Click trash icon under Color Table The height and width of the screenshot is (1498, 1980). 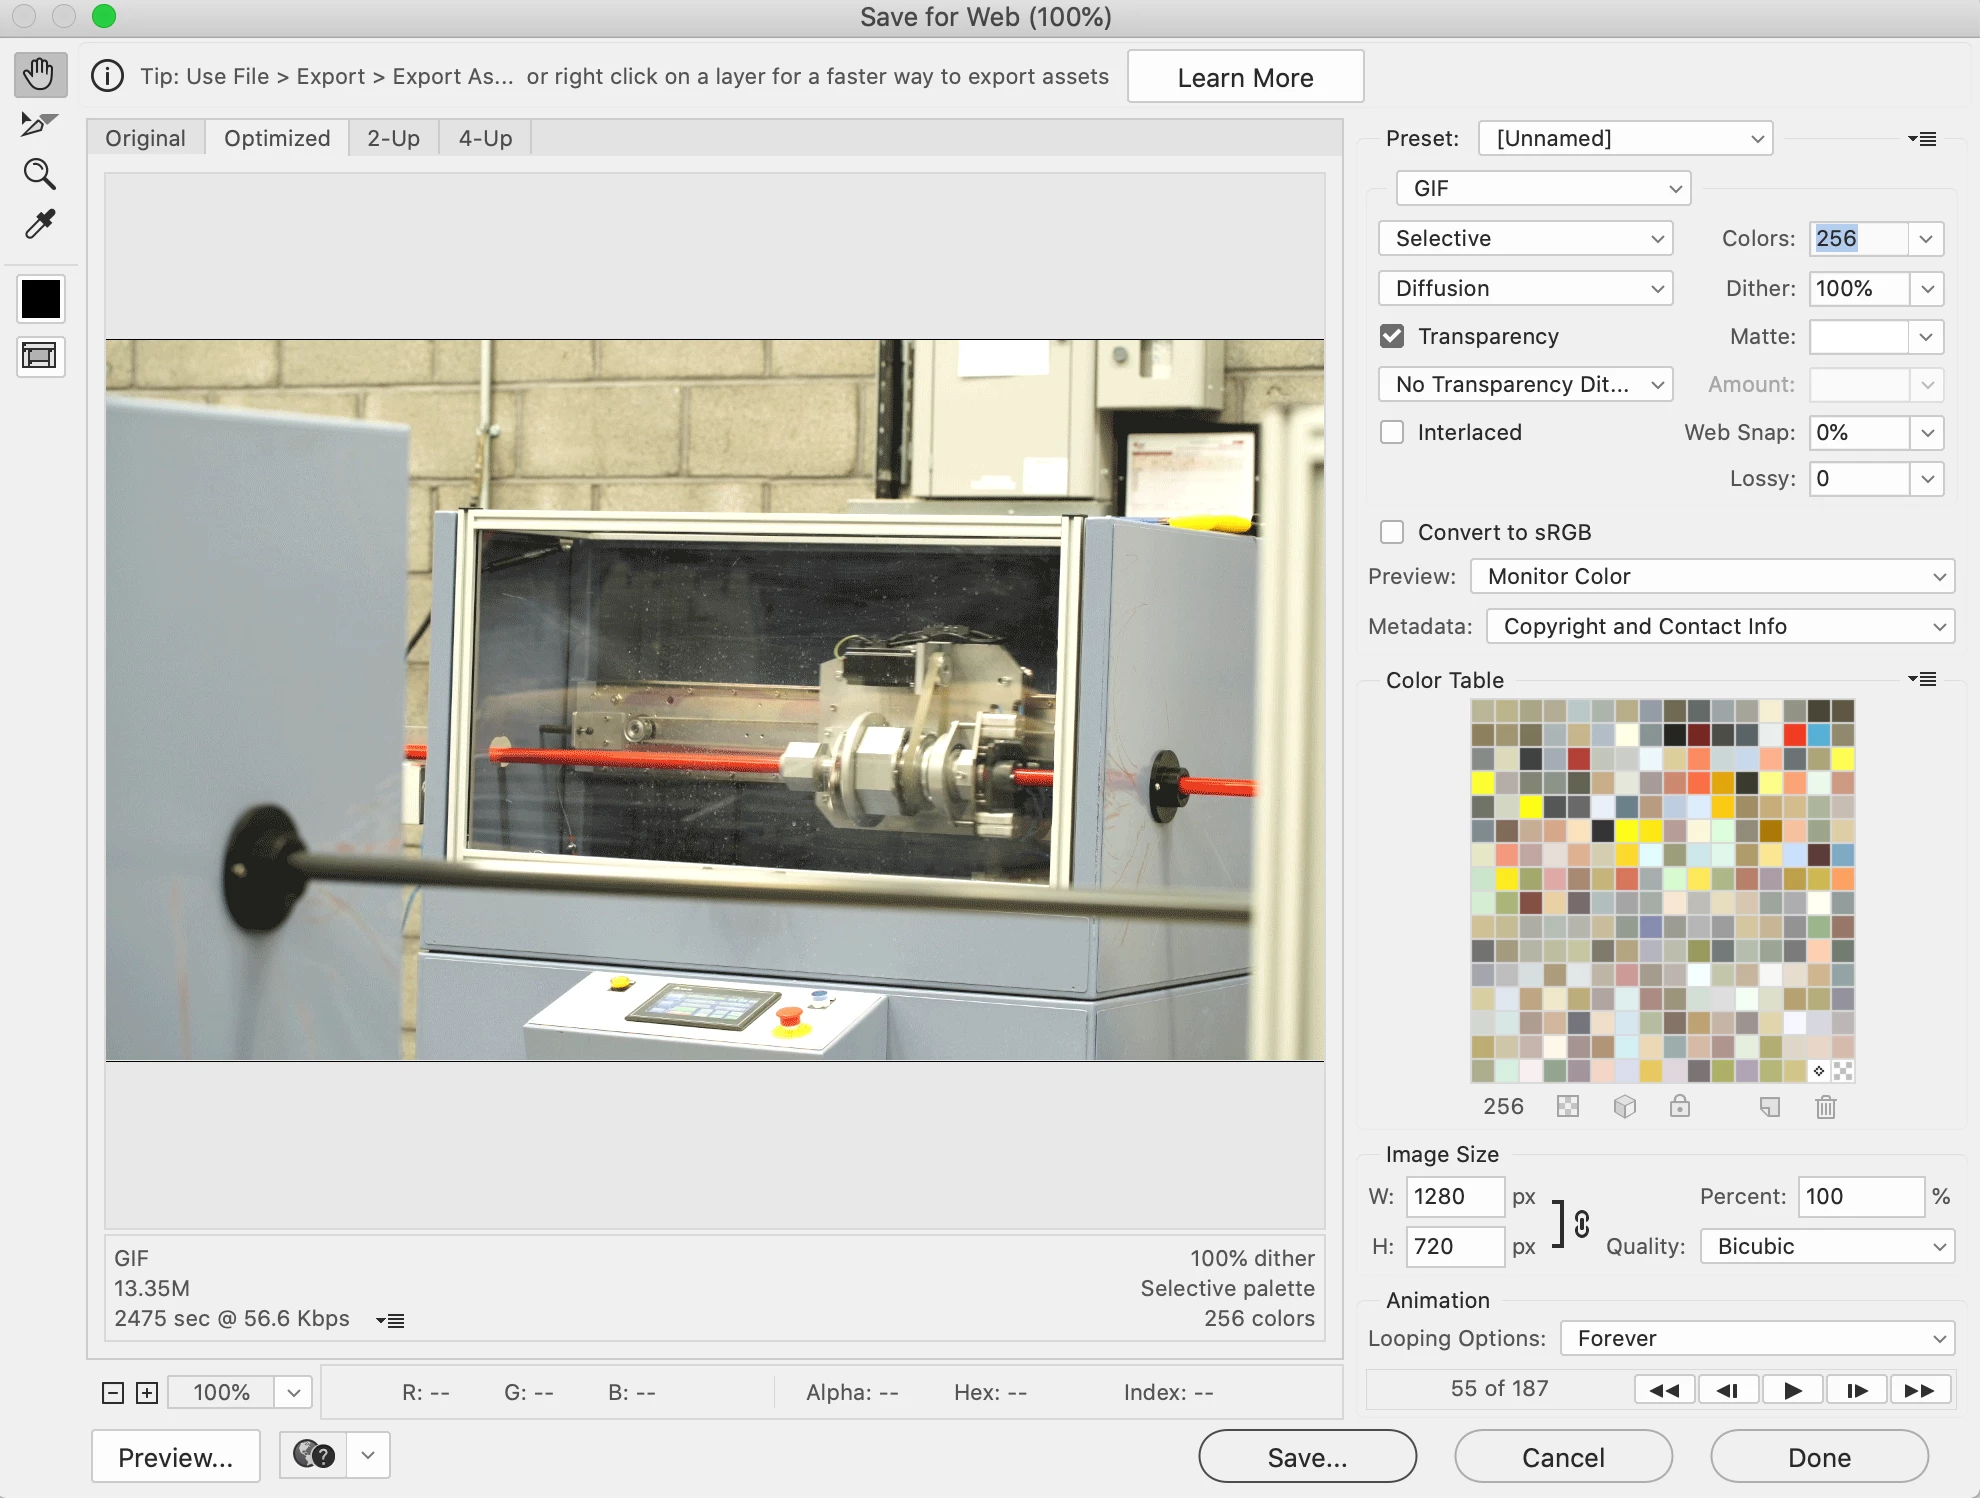(x=1825, y=1107)
